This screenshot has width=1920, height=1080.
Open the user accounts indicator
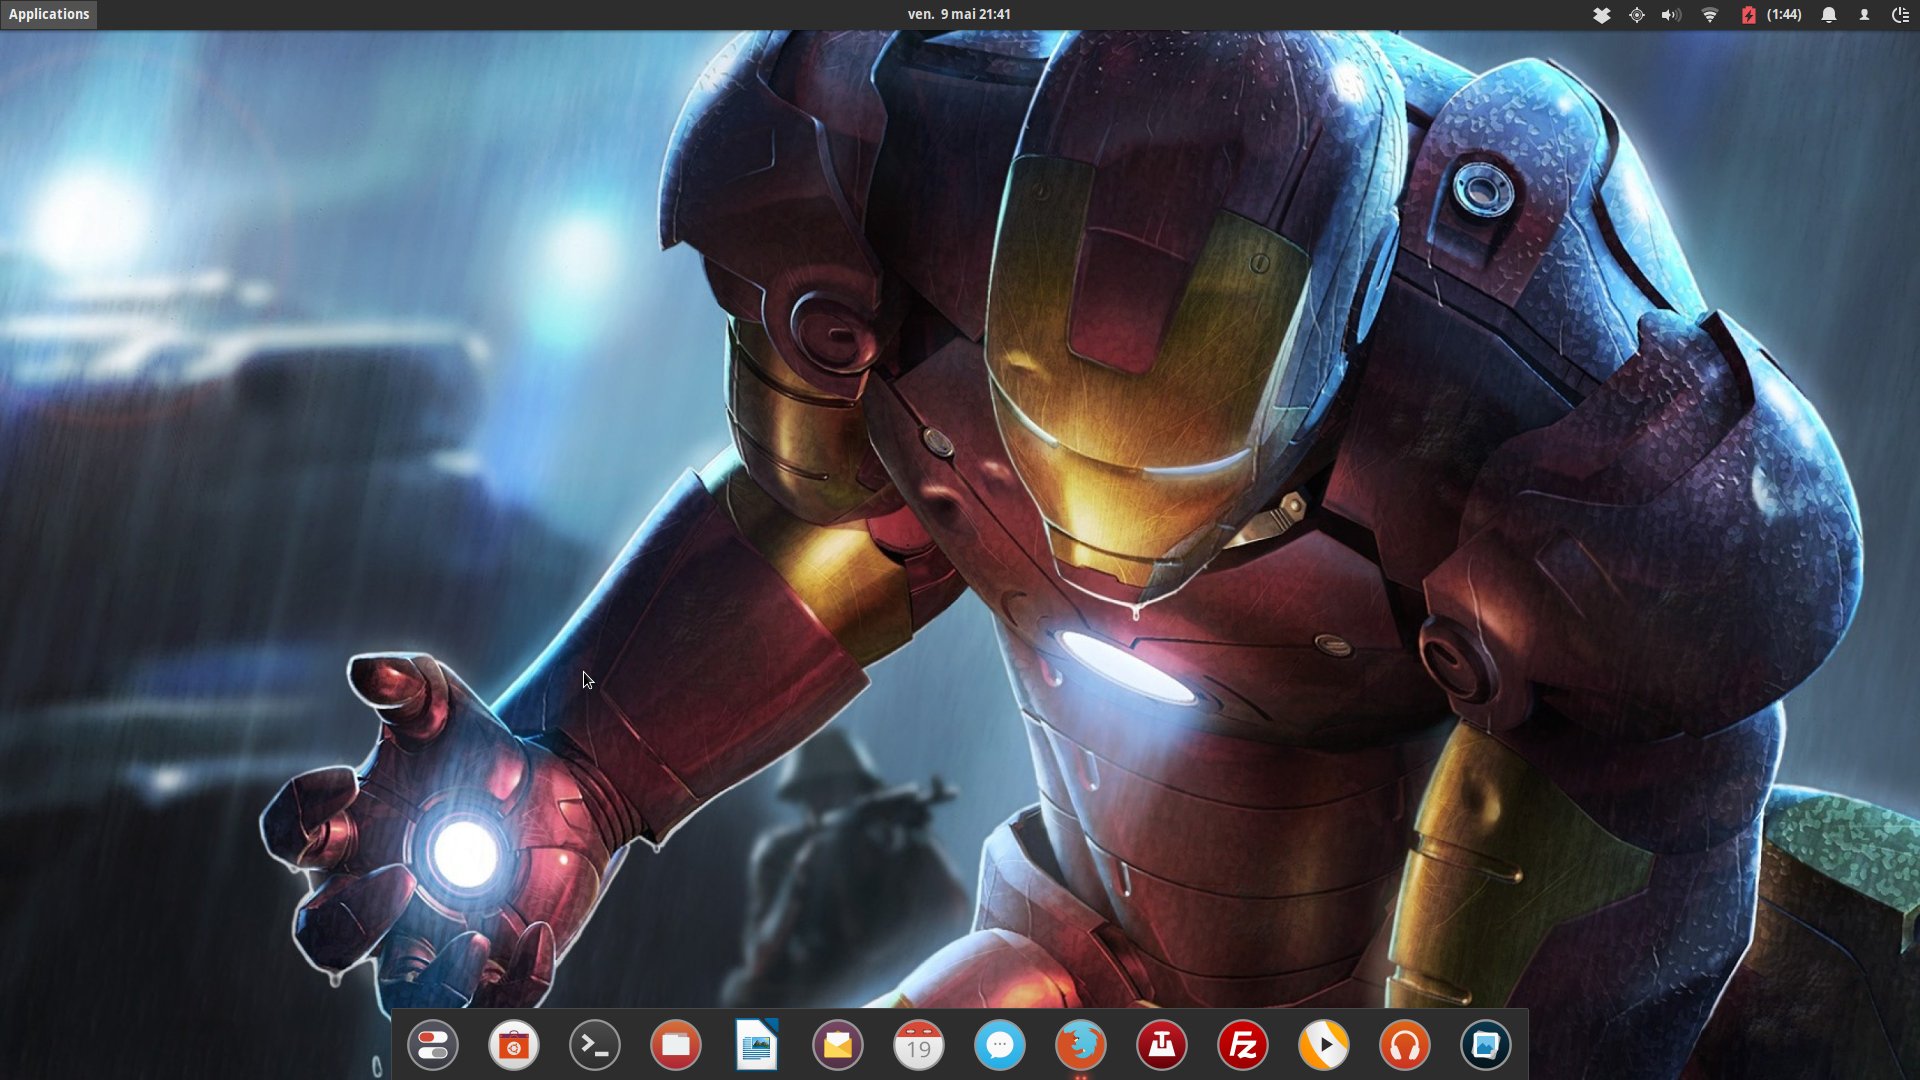pyautogui.click(x=1864, y=15)
